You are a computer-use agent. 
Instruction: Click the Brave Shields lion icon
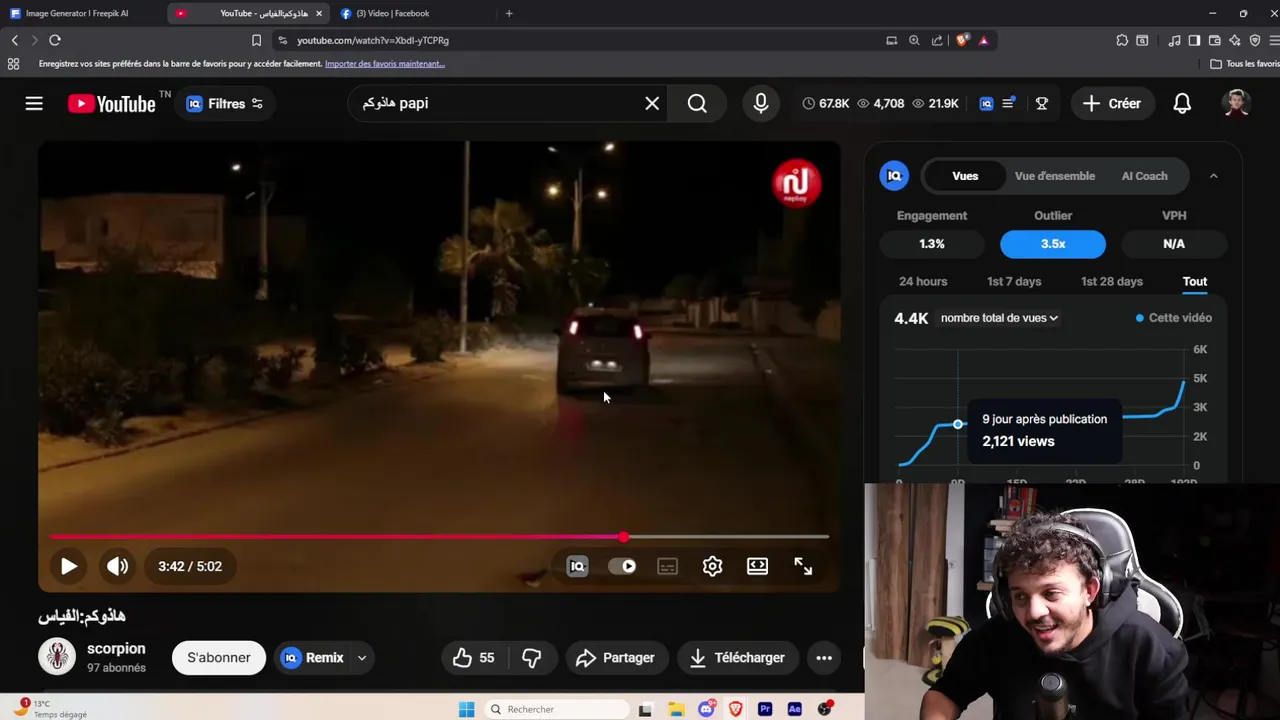[x=962, y=40]
